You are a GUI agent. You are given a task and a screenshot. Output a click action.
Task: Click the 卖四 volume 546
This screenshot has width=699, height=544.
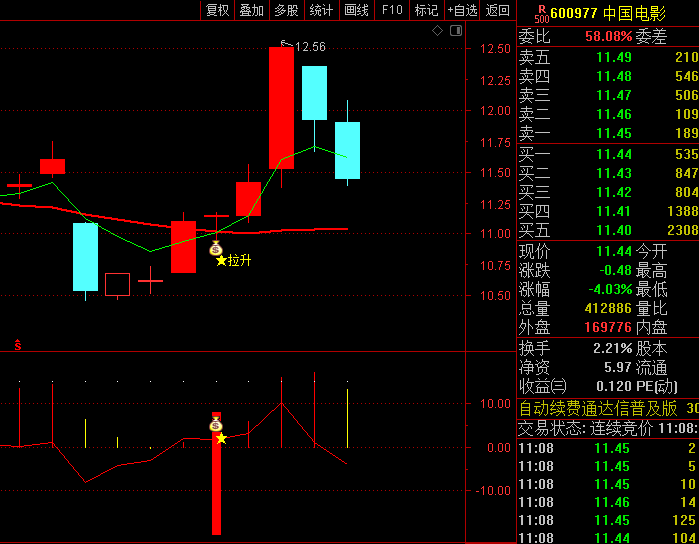click(687, 76)
